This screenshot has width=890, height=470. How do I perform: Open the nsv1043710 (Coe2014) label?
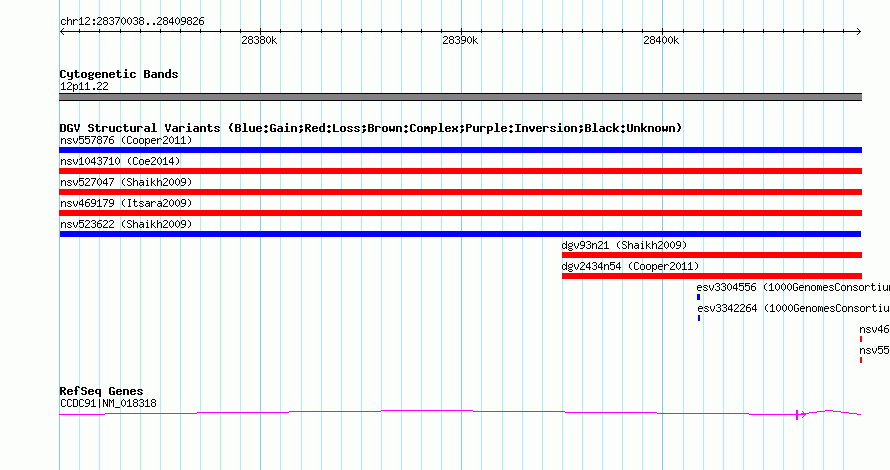coord(120,161)
